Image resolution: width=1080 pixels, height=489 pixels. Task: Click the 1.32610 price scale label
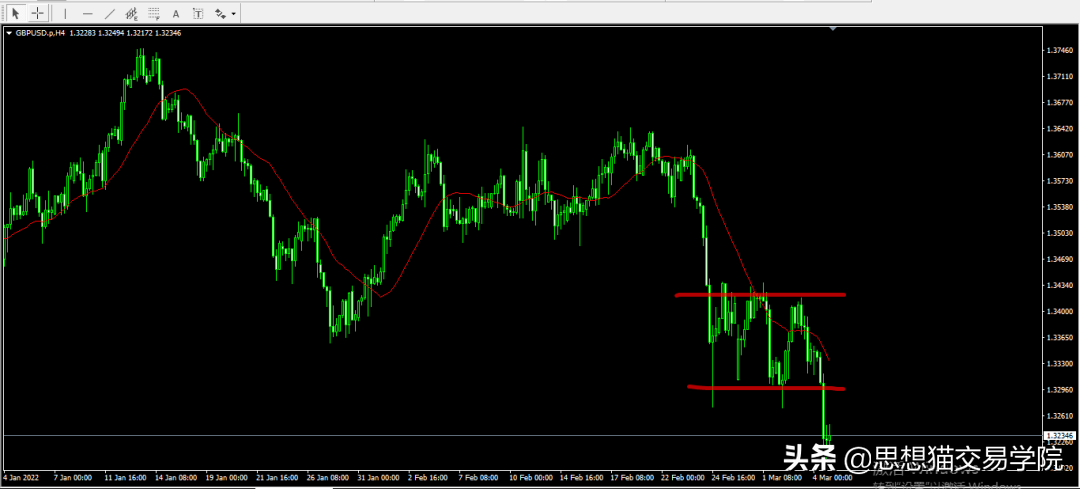tap(1059, 416)
